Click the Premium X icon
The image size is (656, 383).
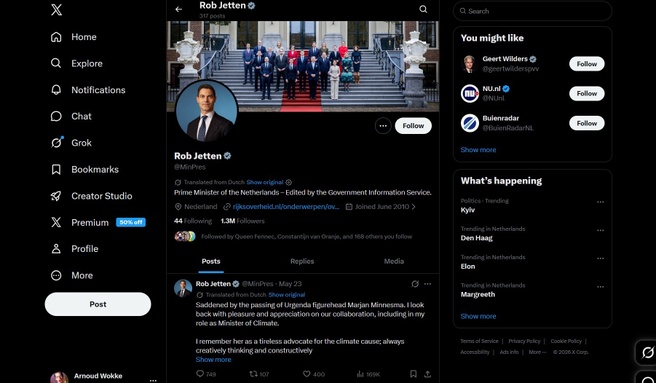[x=56, y=222]
